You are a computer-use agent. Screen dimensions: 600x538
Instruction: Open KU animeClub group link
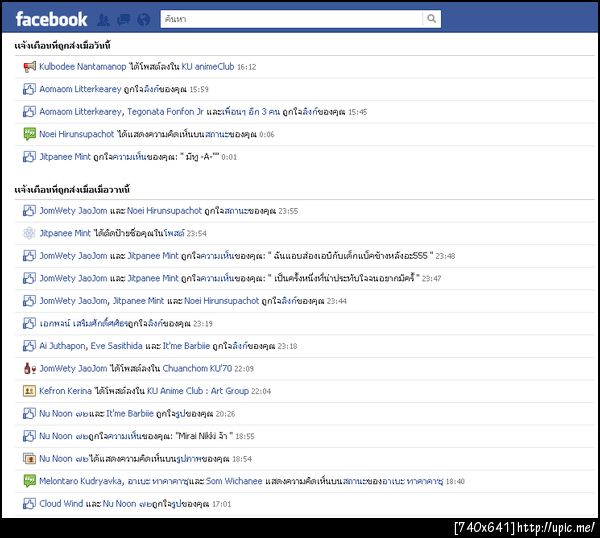point(208,67)
